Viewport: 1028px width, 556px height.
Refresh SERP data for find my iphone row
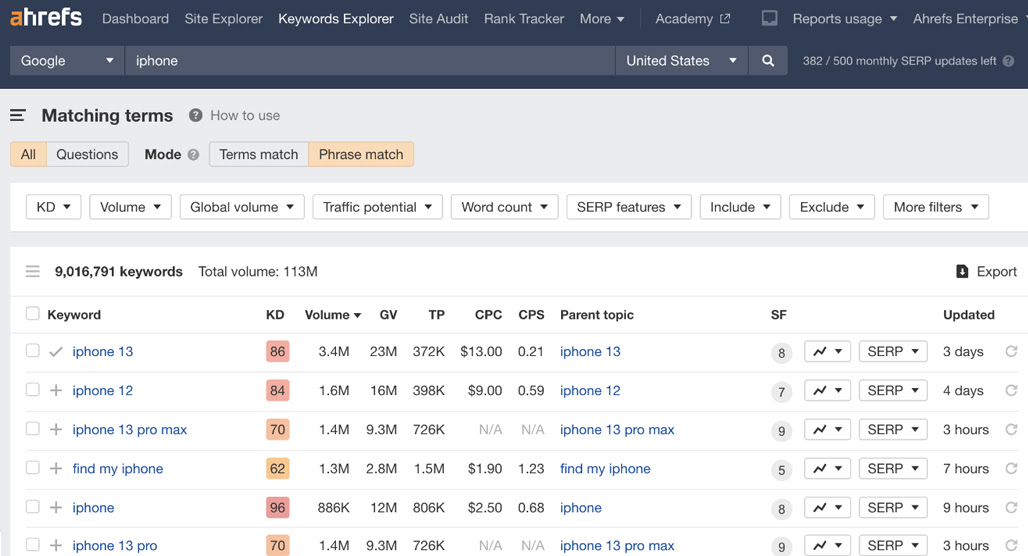point(1012,469)
